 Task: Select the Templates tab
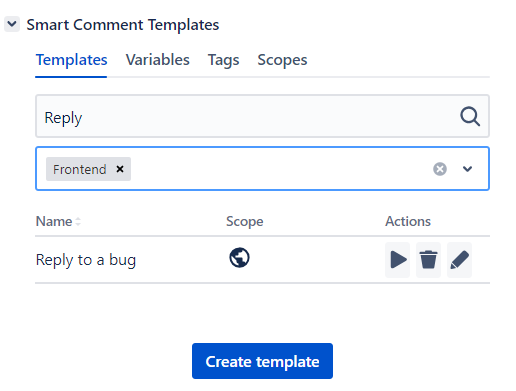[x=71, y=60]
